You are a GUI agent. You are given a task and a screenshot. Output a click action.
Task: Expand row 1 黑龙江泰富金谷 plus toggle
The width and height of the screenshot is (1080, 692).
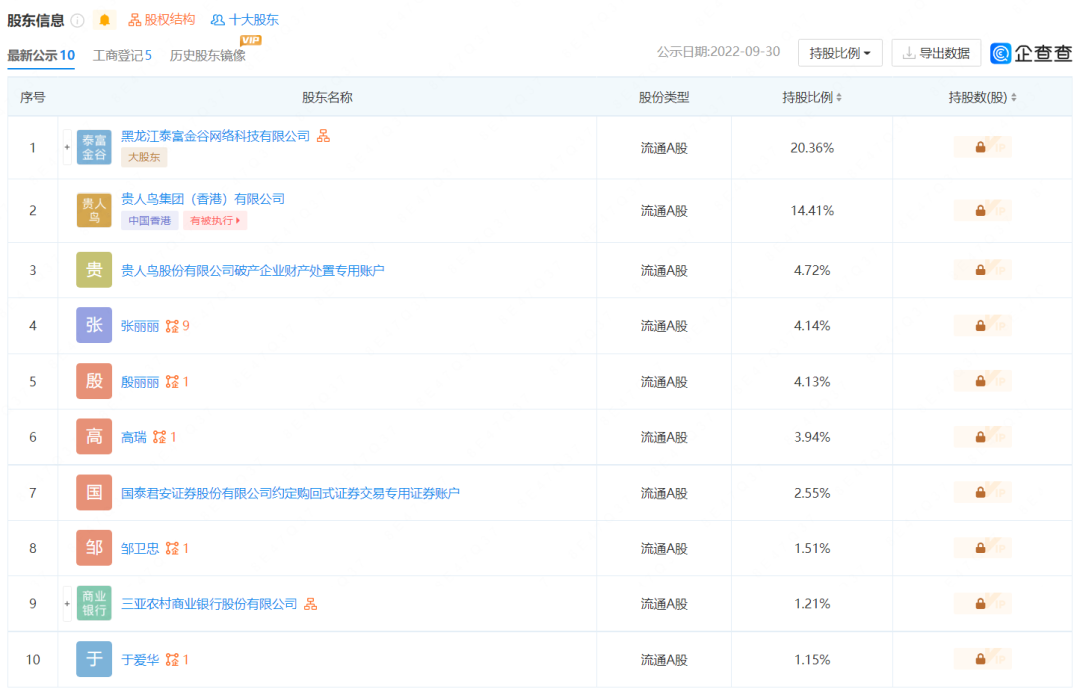tap(67, 147)
